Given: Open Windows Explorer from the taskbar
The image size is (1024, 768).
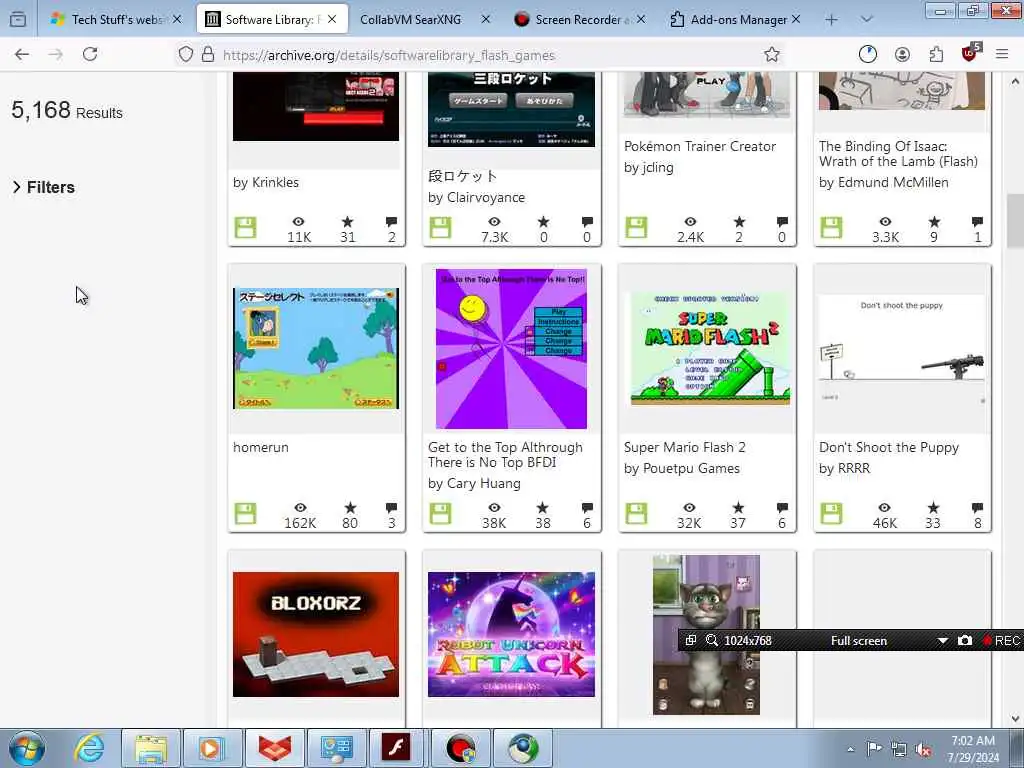Looking at the screenshot, I should point(150,748).
